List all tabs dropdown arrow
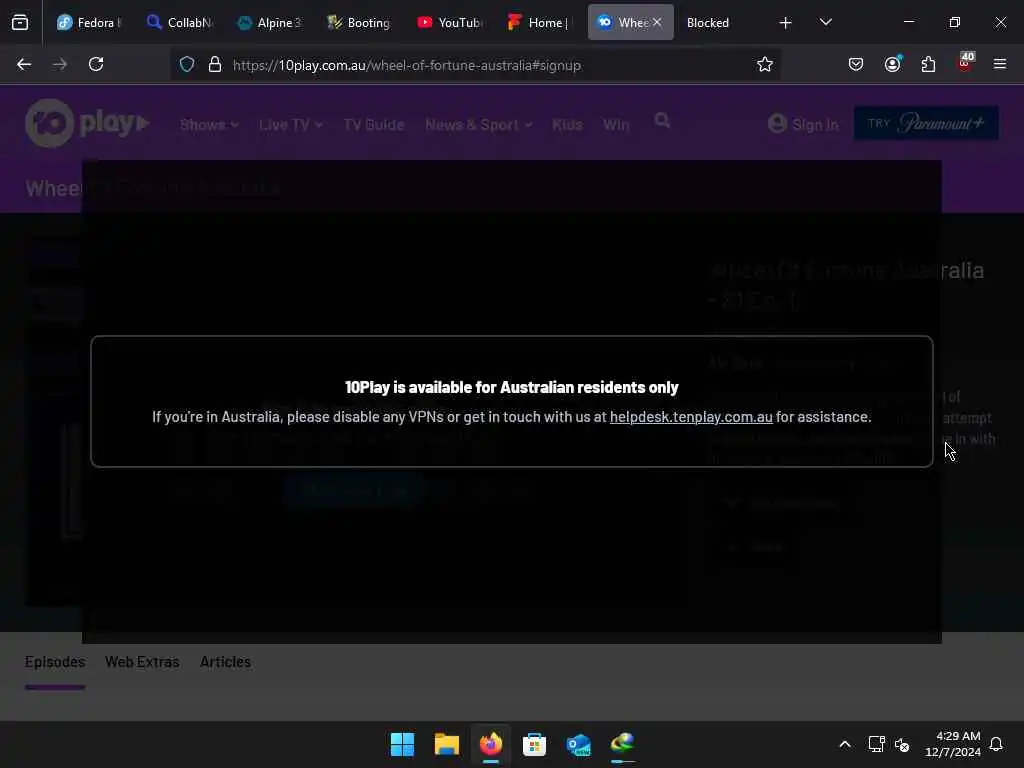Image resolution: width=1024 pixels, height=768 pixels. click(x=825, y=23)
